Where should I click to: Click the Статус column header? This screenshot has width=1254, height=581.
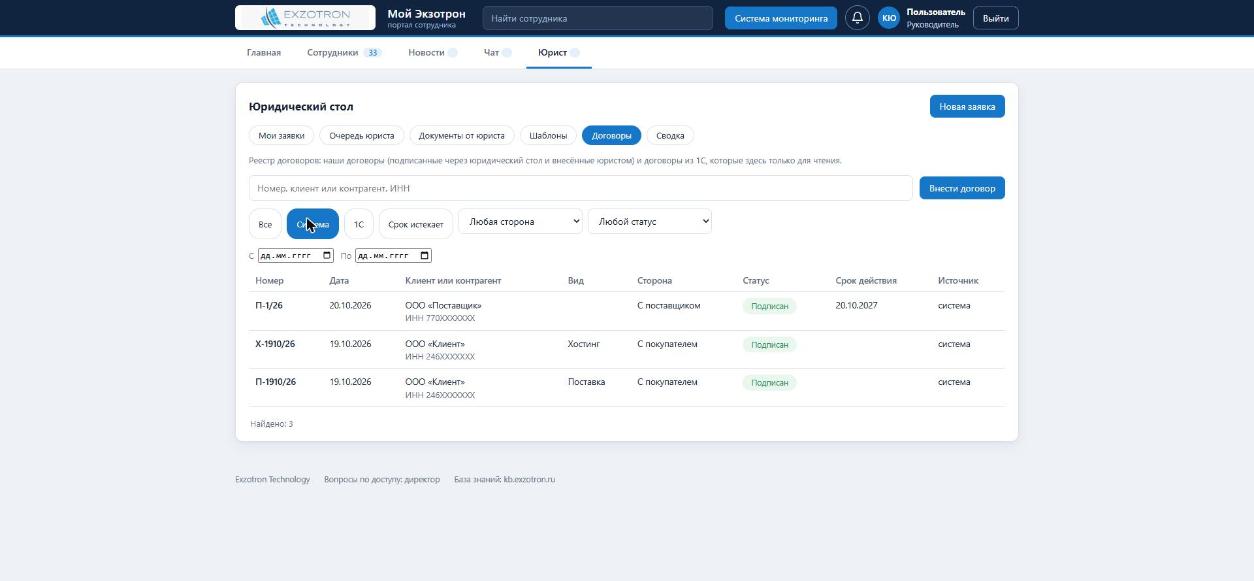(756, 281)
